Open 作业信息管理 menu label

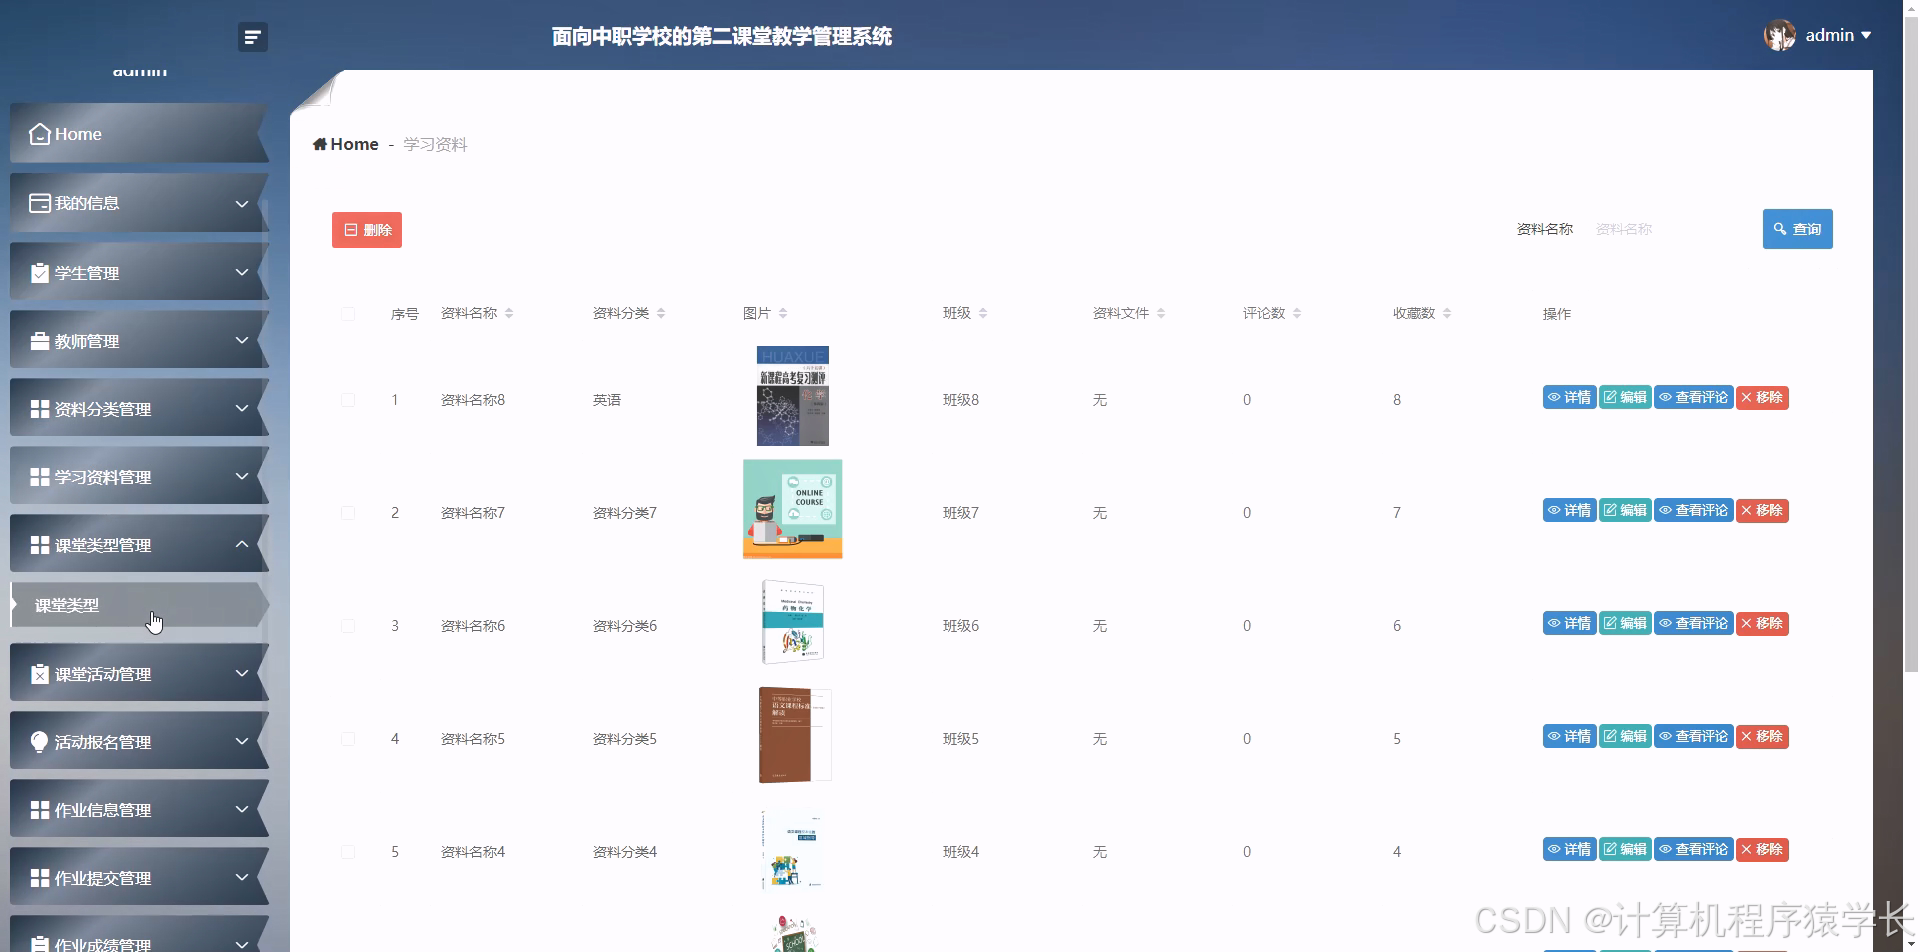tap(103, 810)
